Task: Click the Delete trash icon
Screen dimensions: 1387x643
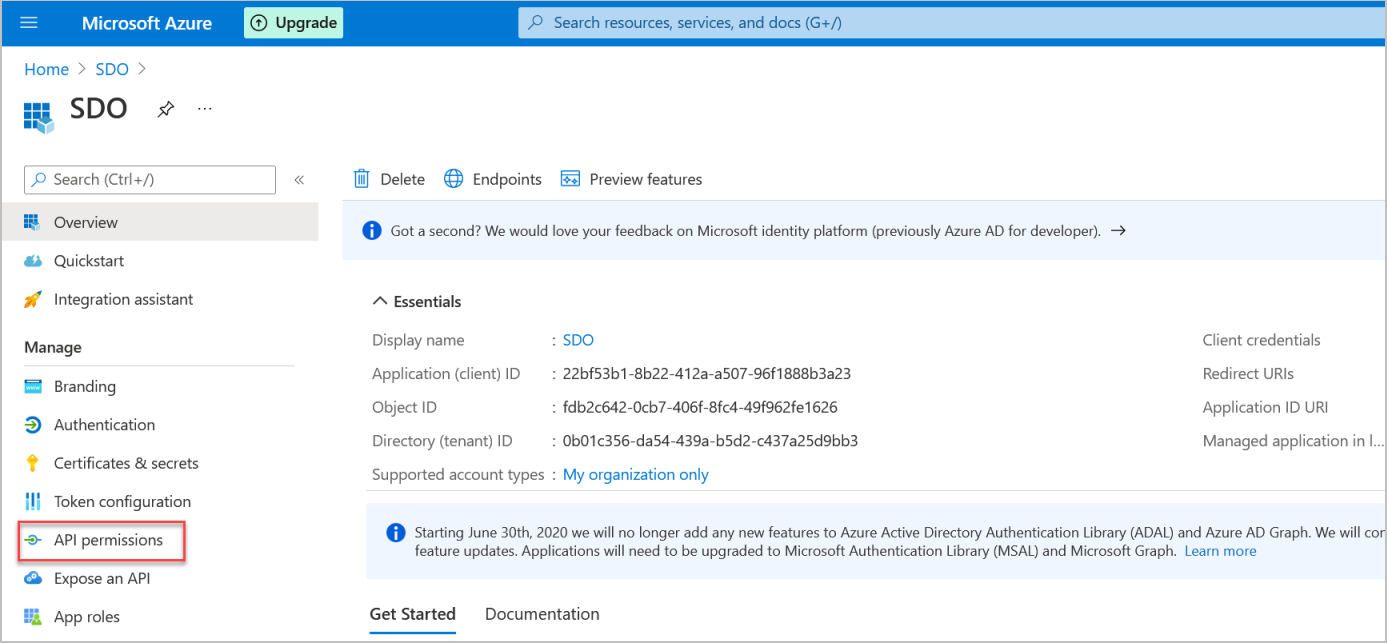Action: (x=362, y=178)
